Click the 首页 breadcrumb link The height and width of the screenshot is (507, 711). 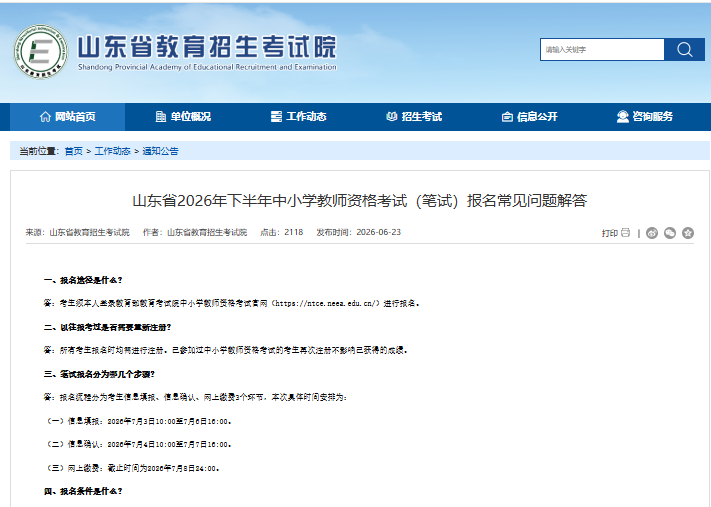(x=73, y=151)
